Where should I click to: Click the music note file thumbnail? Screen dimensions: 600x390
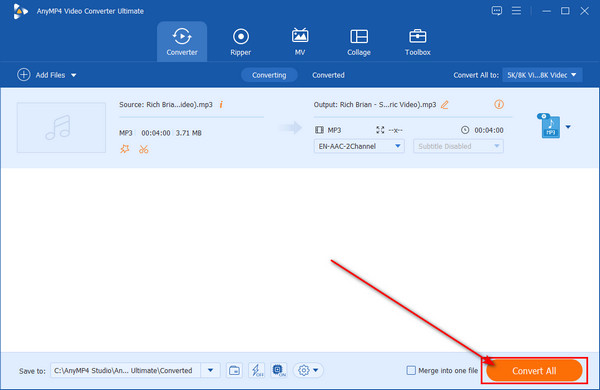(61, 127)
